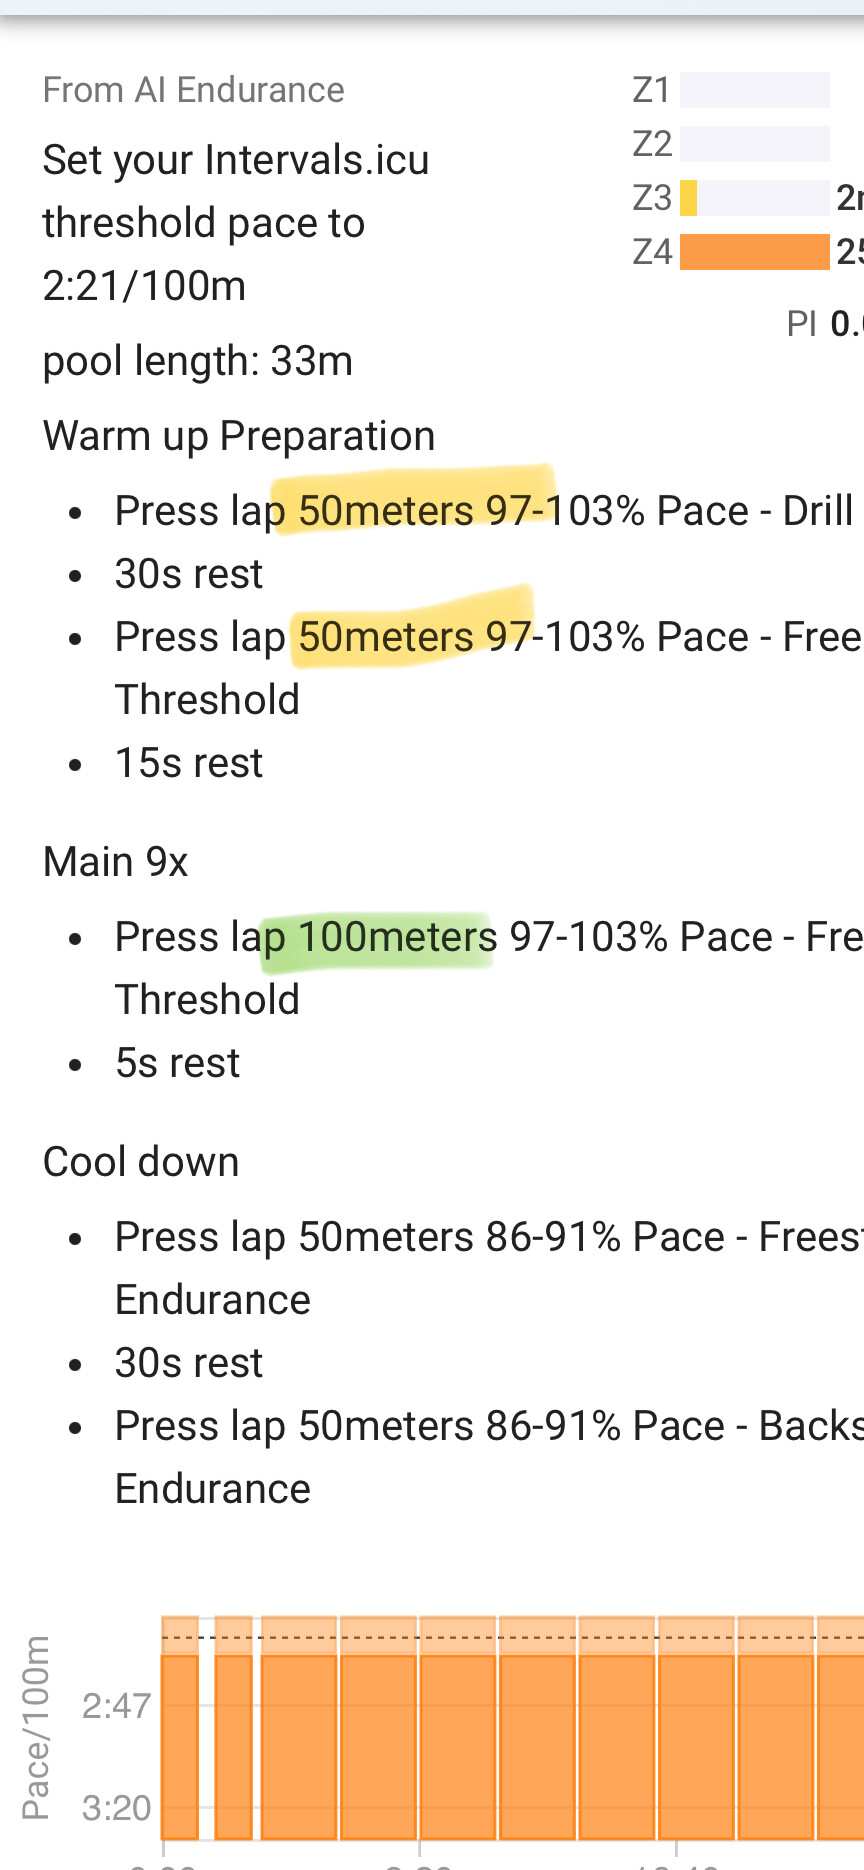This screenshot has height=1870, width=864.
Task: Click the '15s rest' step
Action: click(189, 763)
